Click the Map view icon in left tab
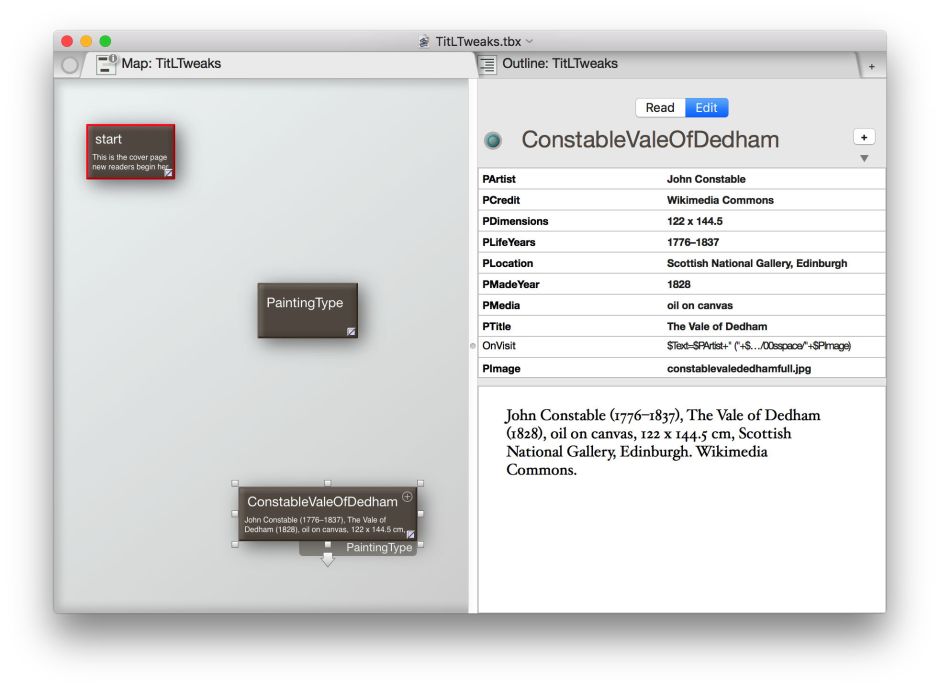The height and width of the screenshot is (690, 940). tap(107, 64)
